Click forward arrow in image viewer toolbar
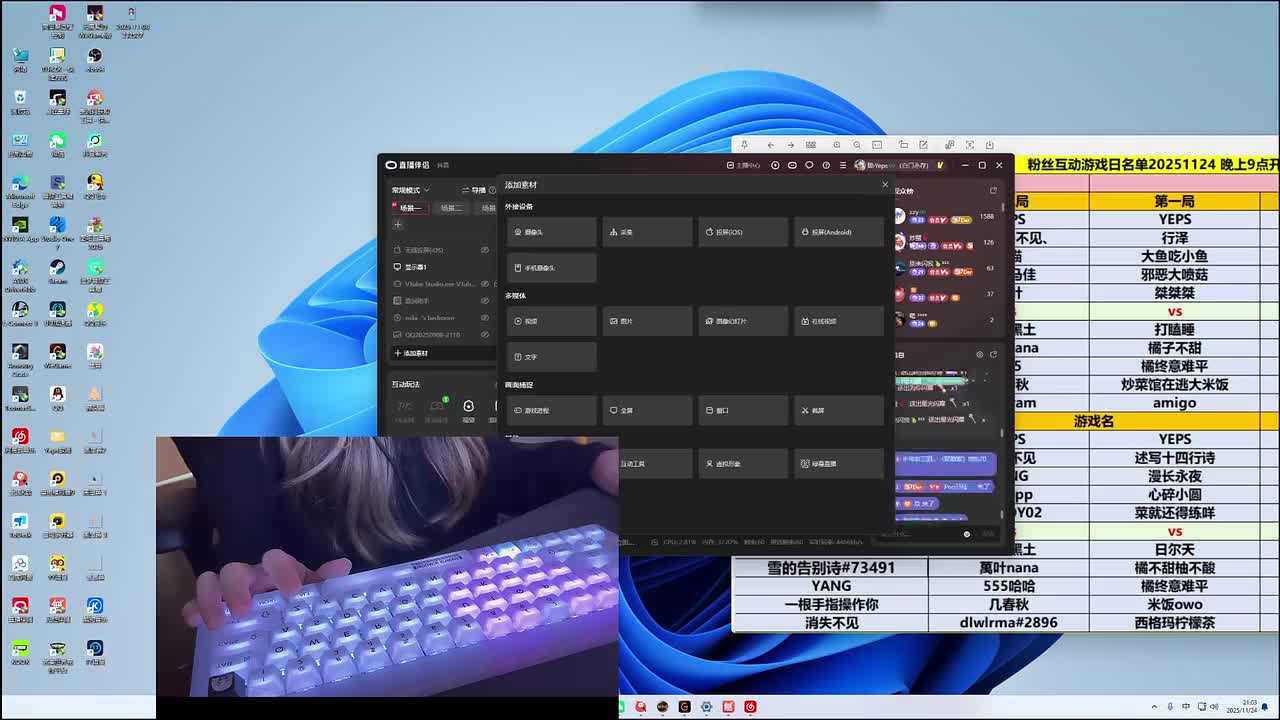This screenshot has height=720, width=1280. point(790,145)
